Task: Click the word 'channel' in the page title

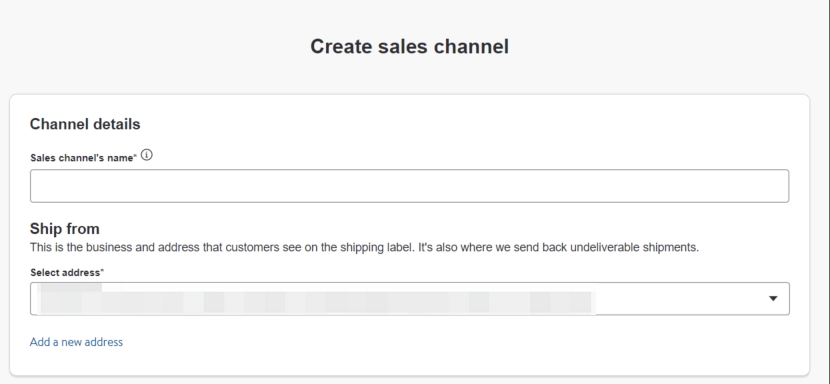Action: click(471, 47)
